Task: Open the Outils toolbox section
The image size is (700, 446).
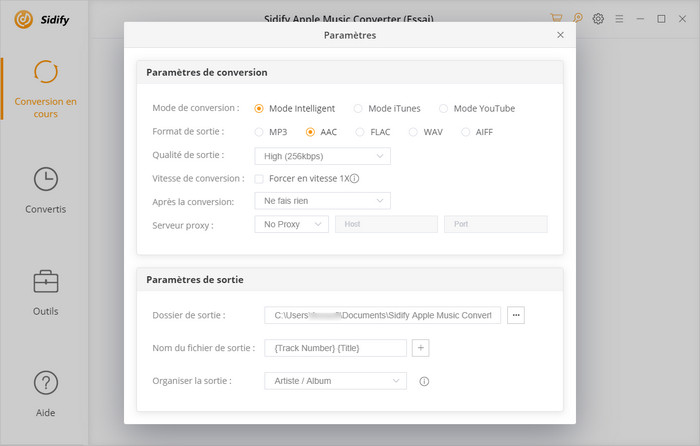Action: (x=45, y=292)
